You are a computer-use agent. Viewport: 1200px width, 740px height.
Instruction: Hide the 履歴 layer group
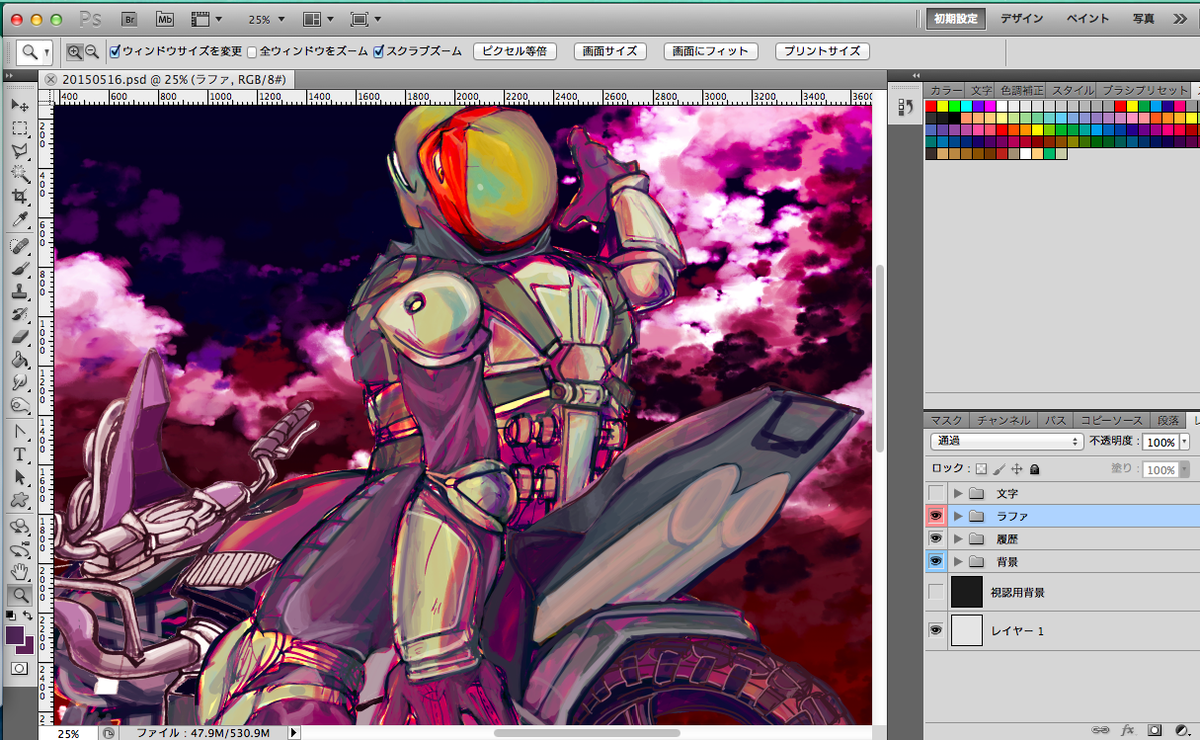click(x=936, y=538)
